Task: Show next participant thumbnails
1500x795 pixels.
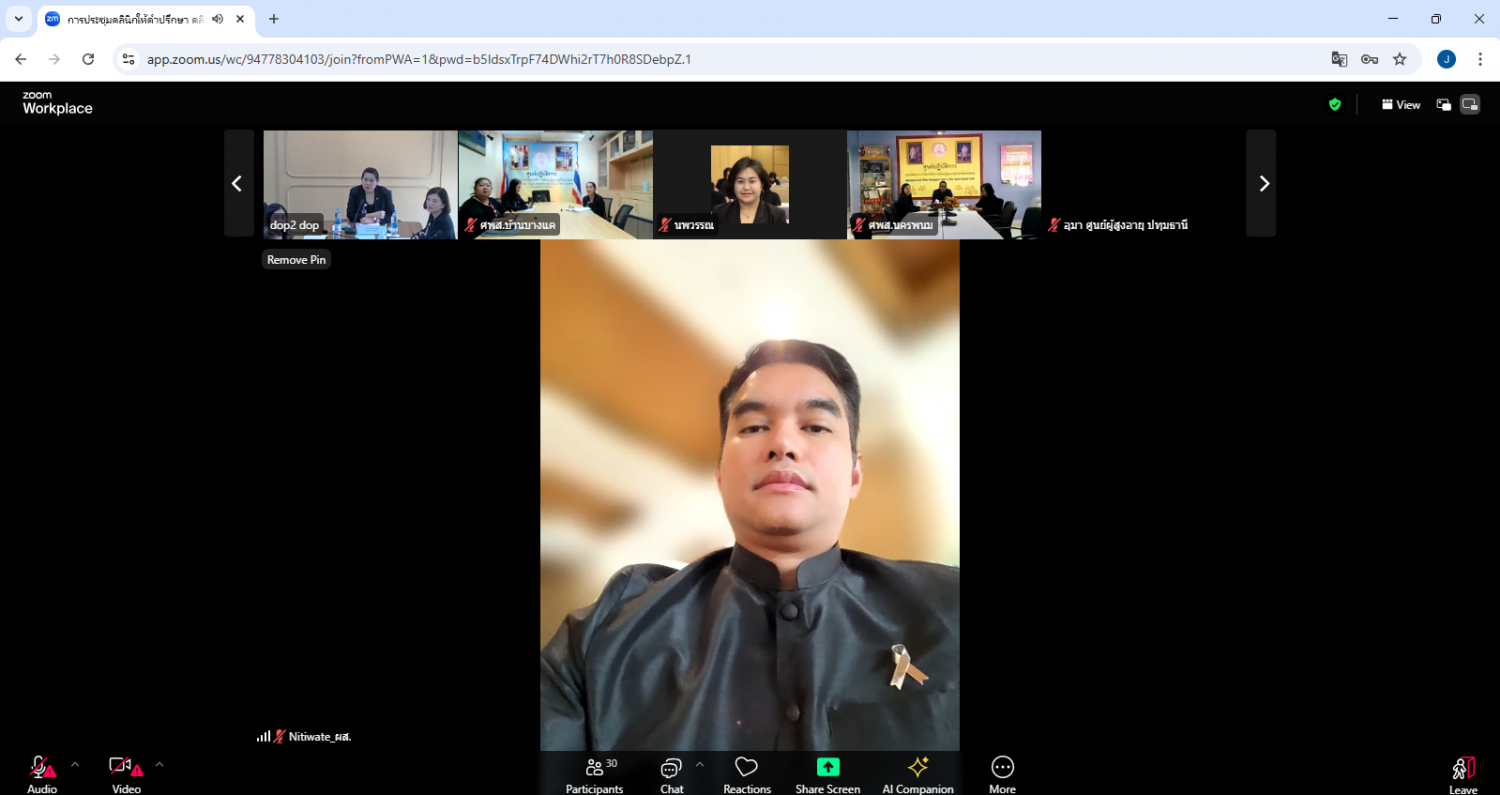Action: (1263, 183)
